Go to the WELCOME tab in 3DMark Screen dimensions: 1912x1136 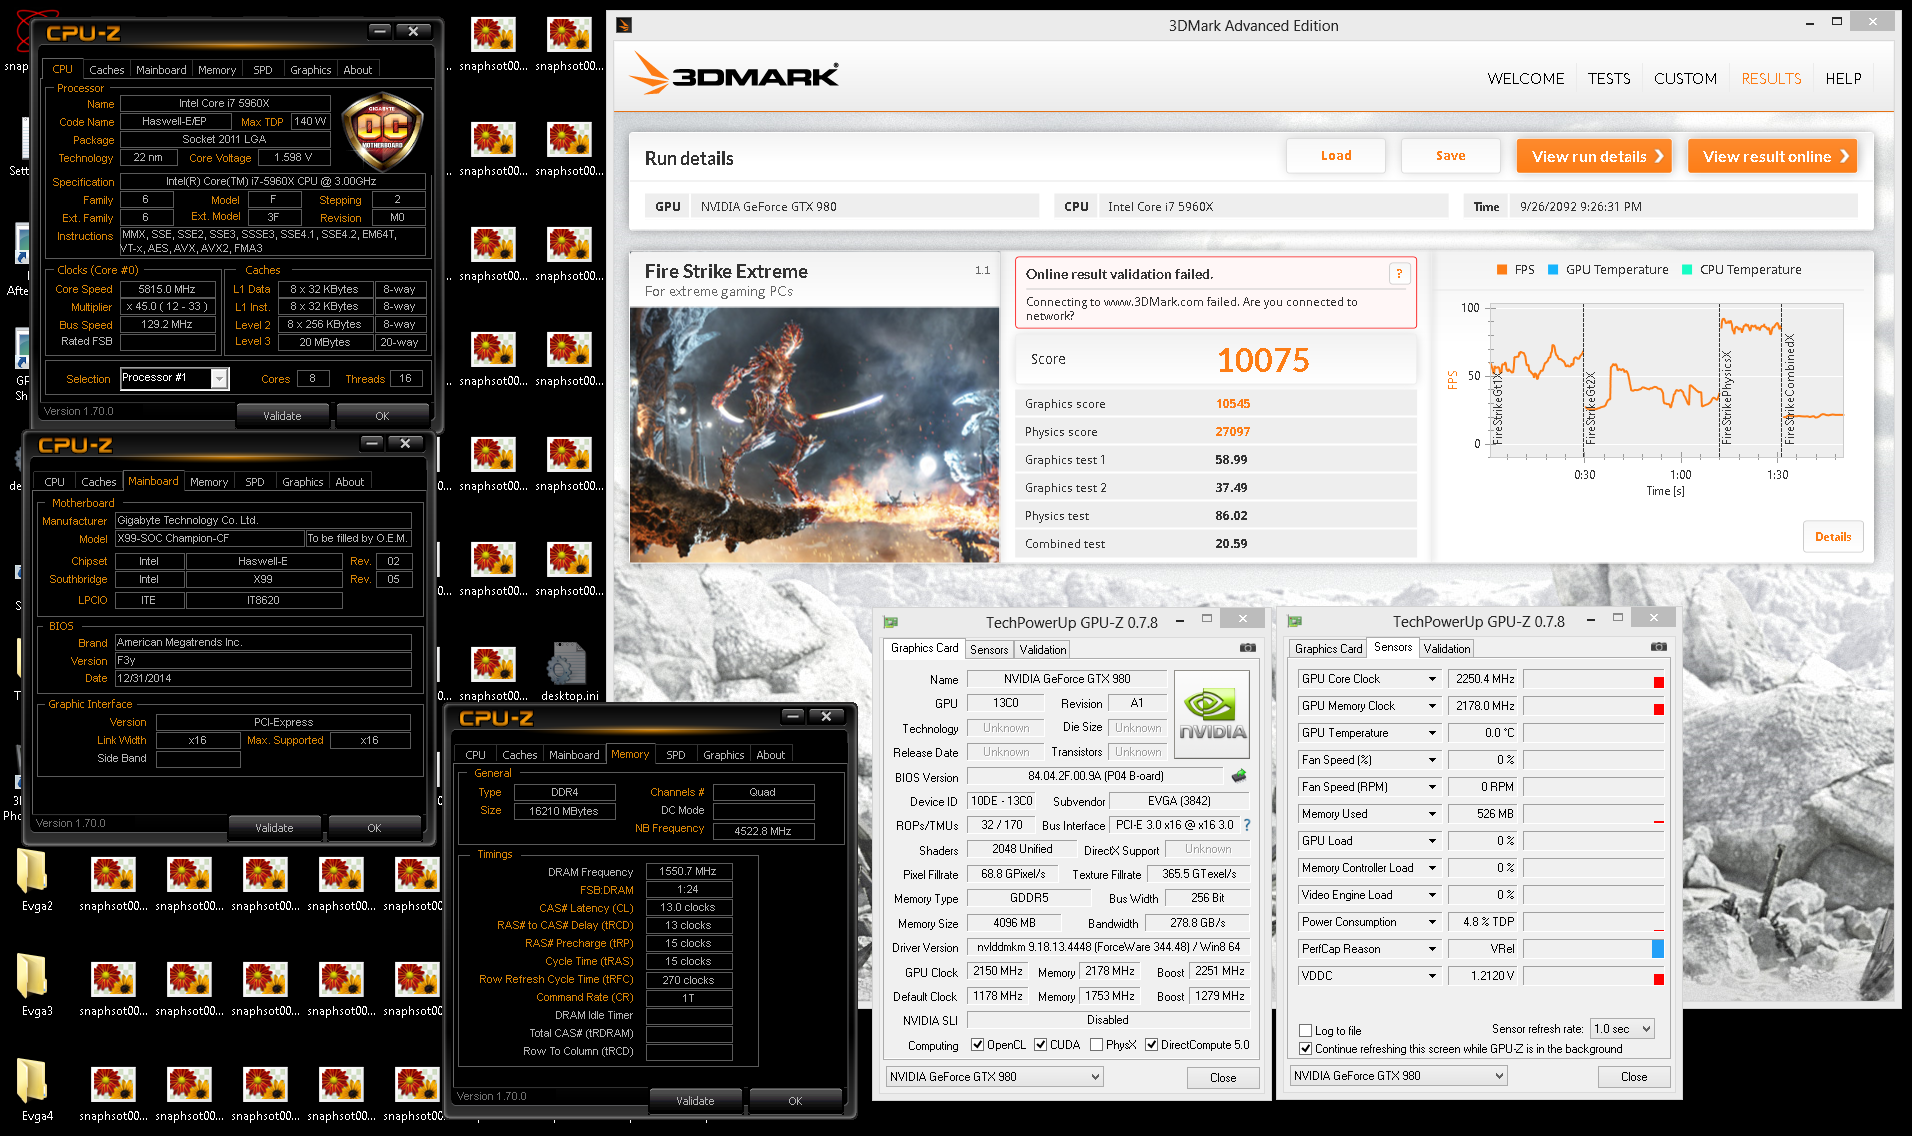coord(1525,79)
